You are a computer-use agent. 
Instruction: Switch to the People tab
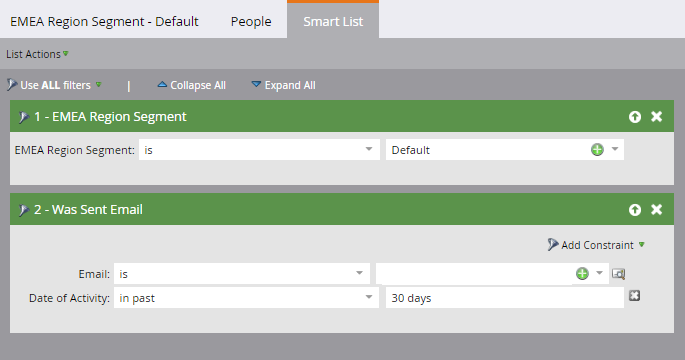pos(251,21)
